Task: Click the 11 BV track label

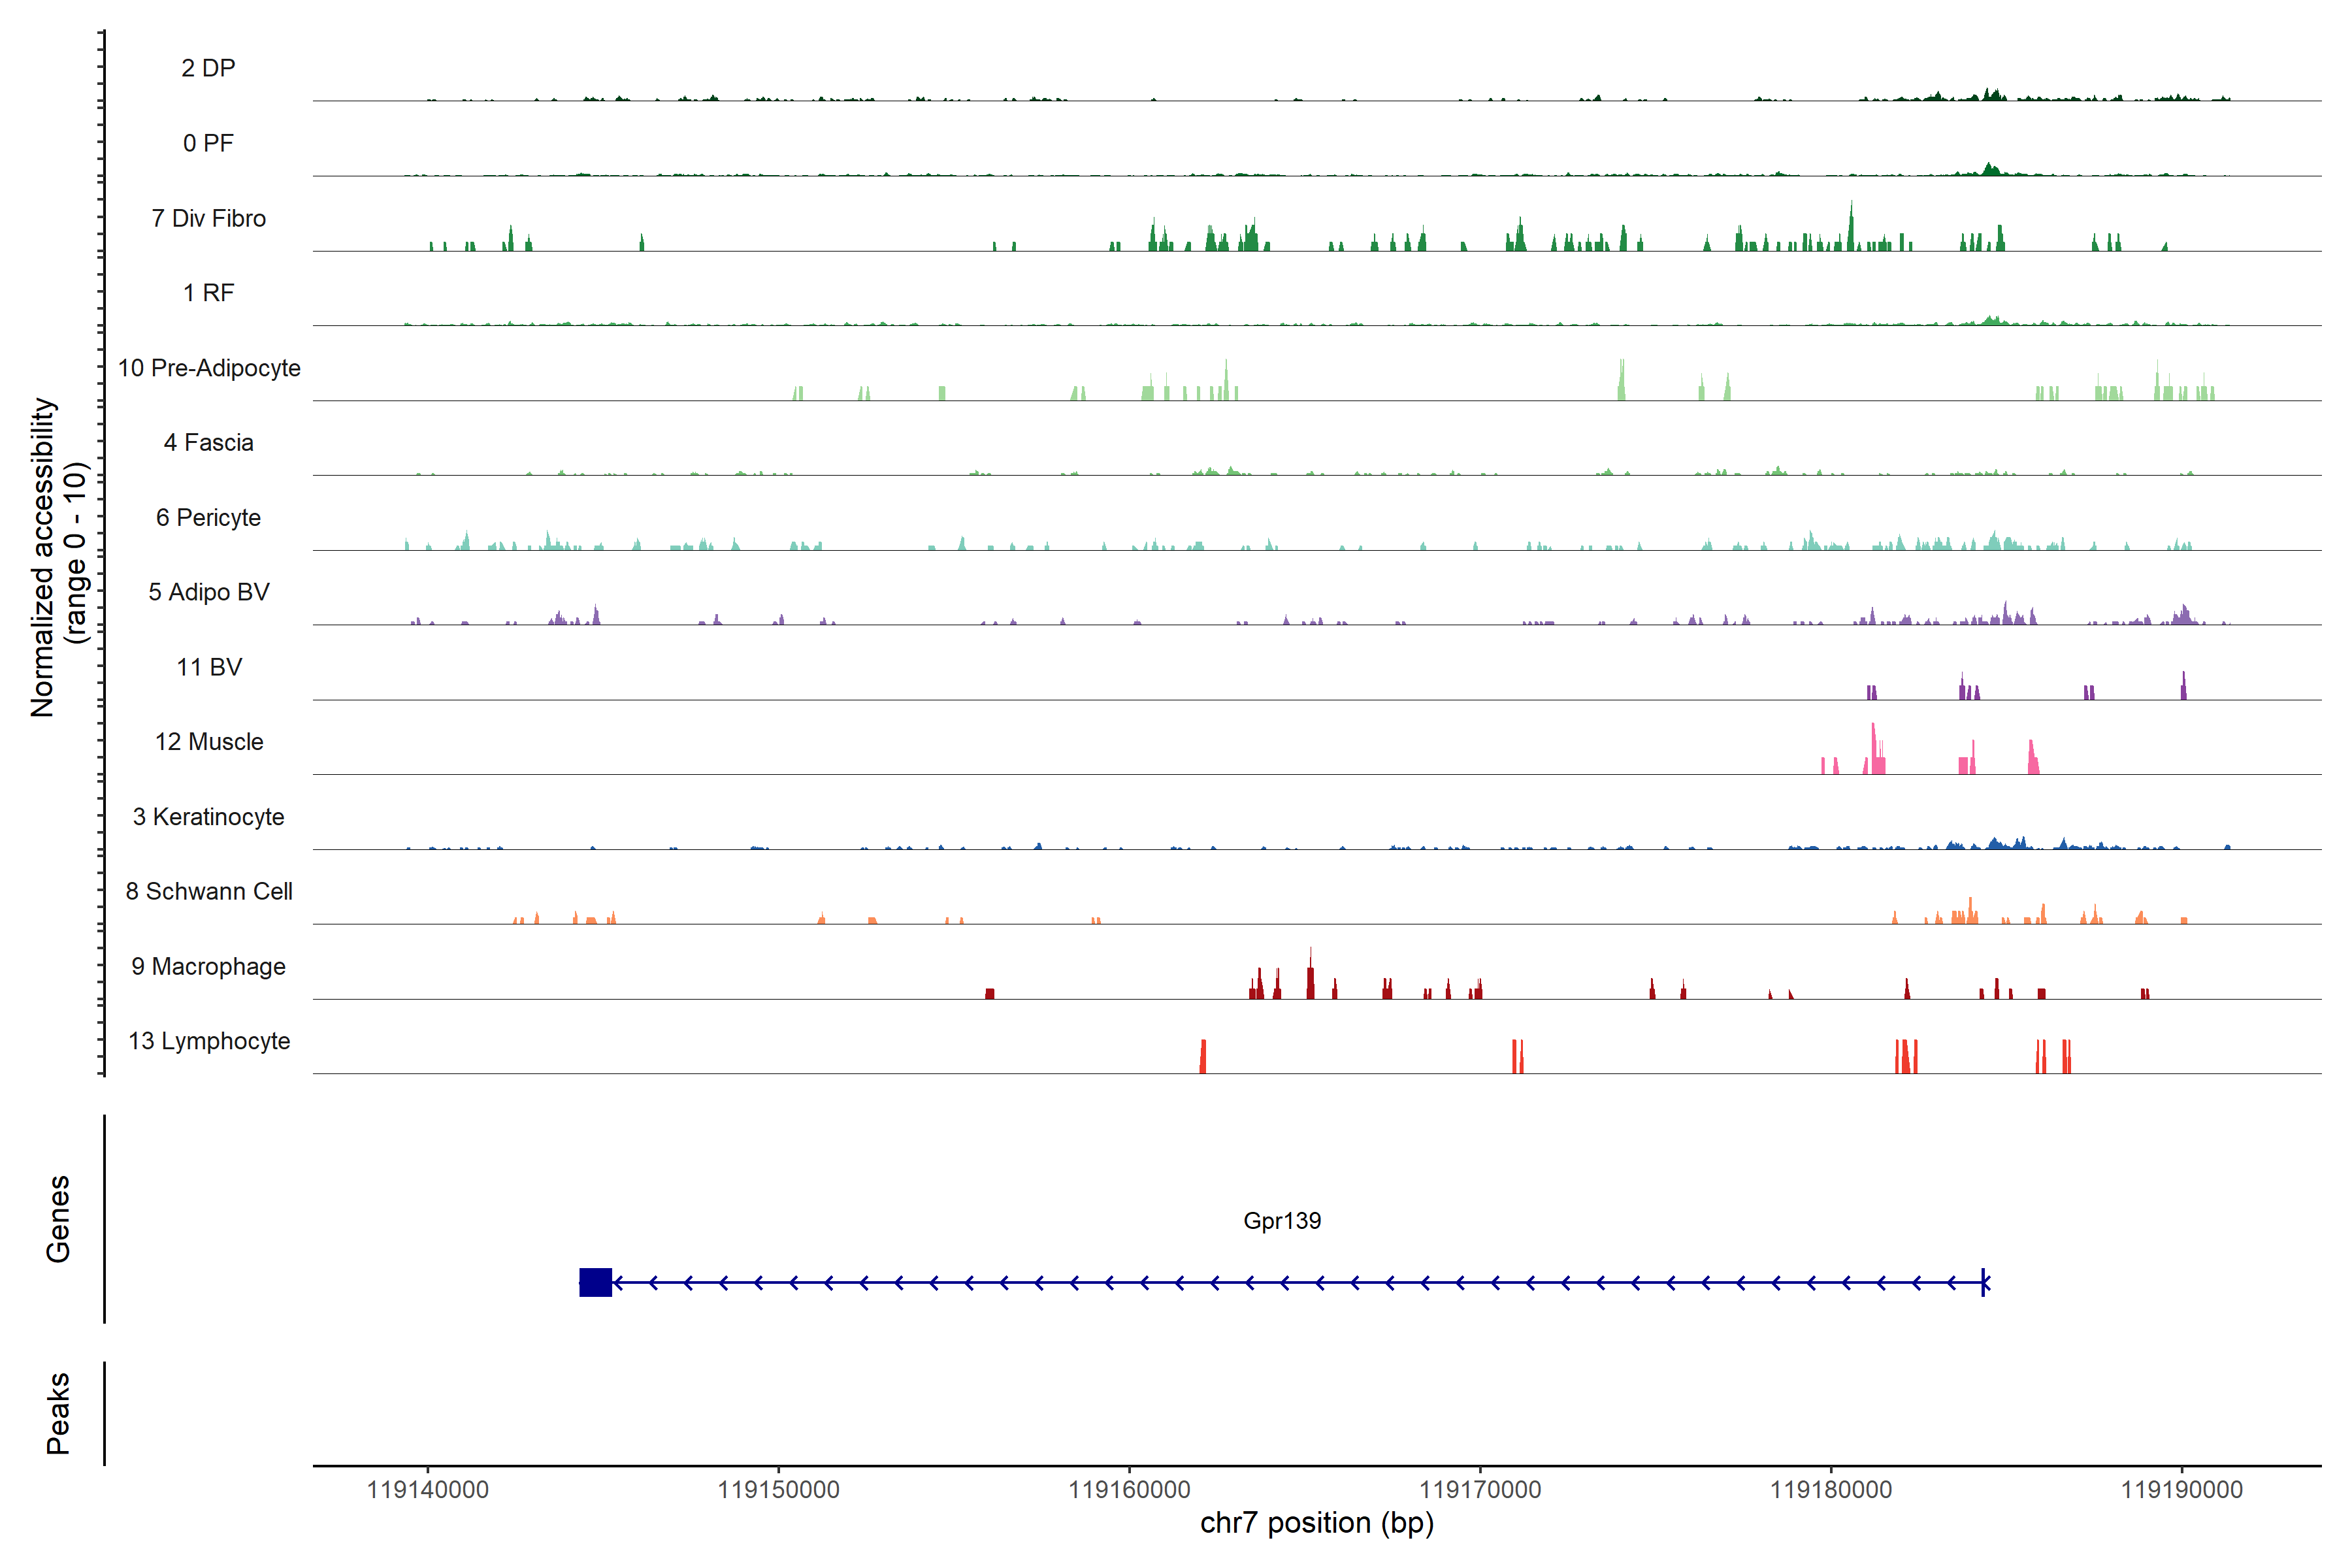Action: [208, 667]
